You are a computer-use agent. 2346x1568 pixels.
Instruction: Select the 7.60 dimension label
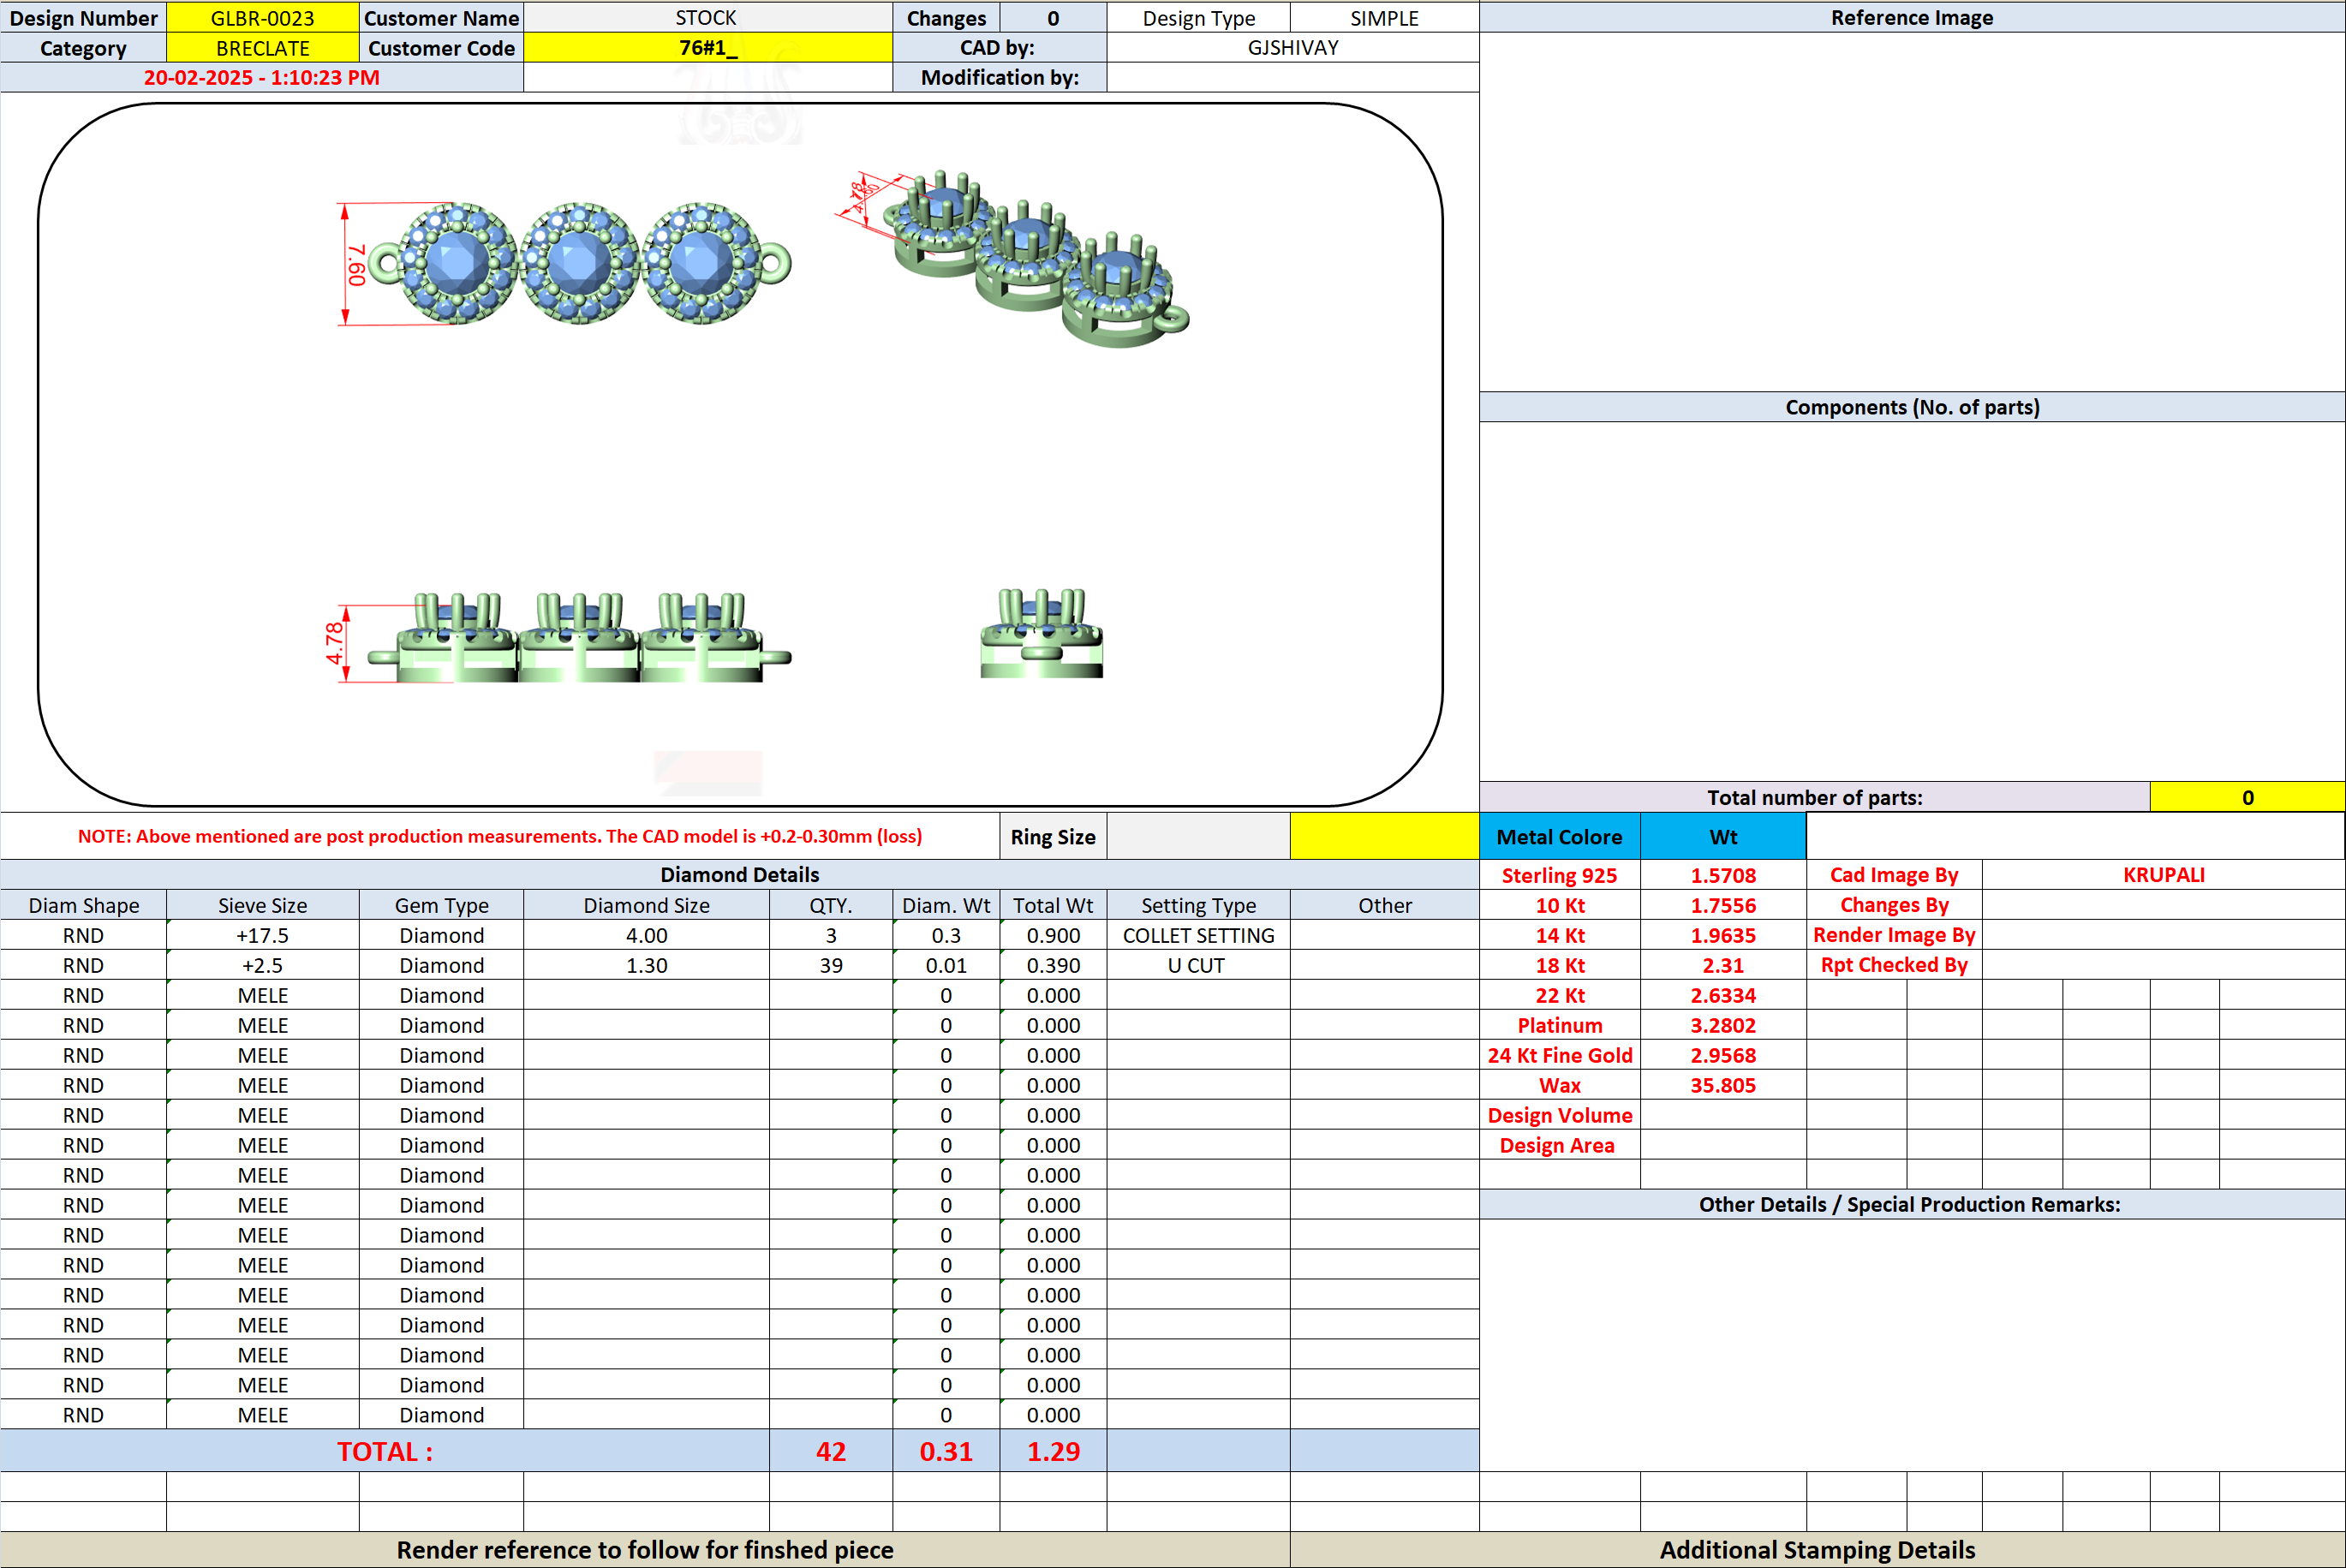coord(357,265)
